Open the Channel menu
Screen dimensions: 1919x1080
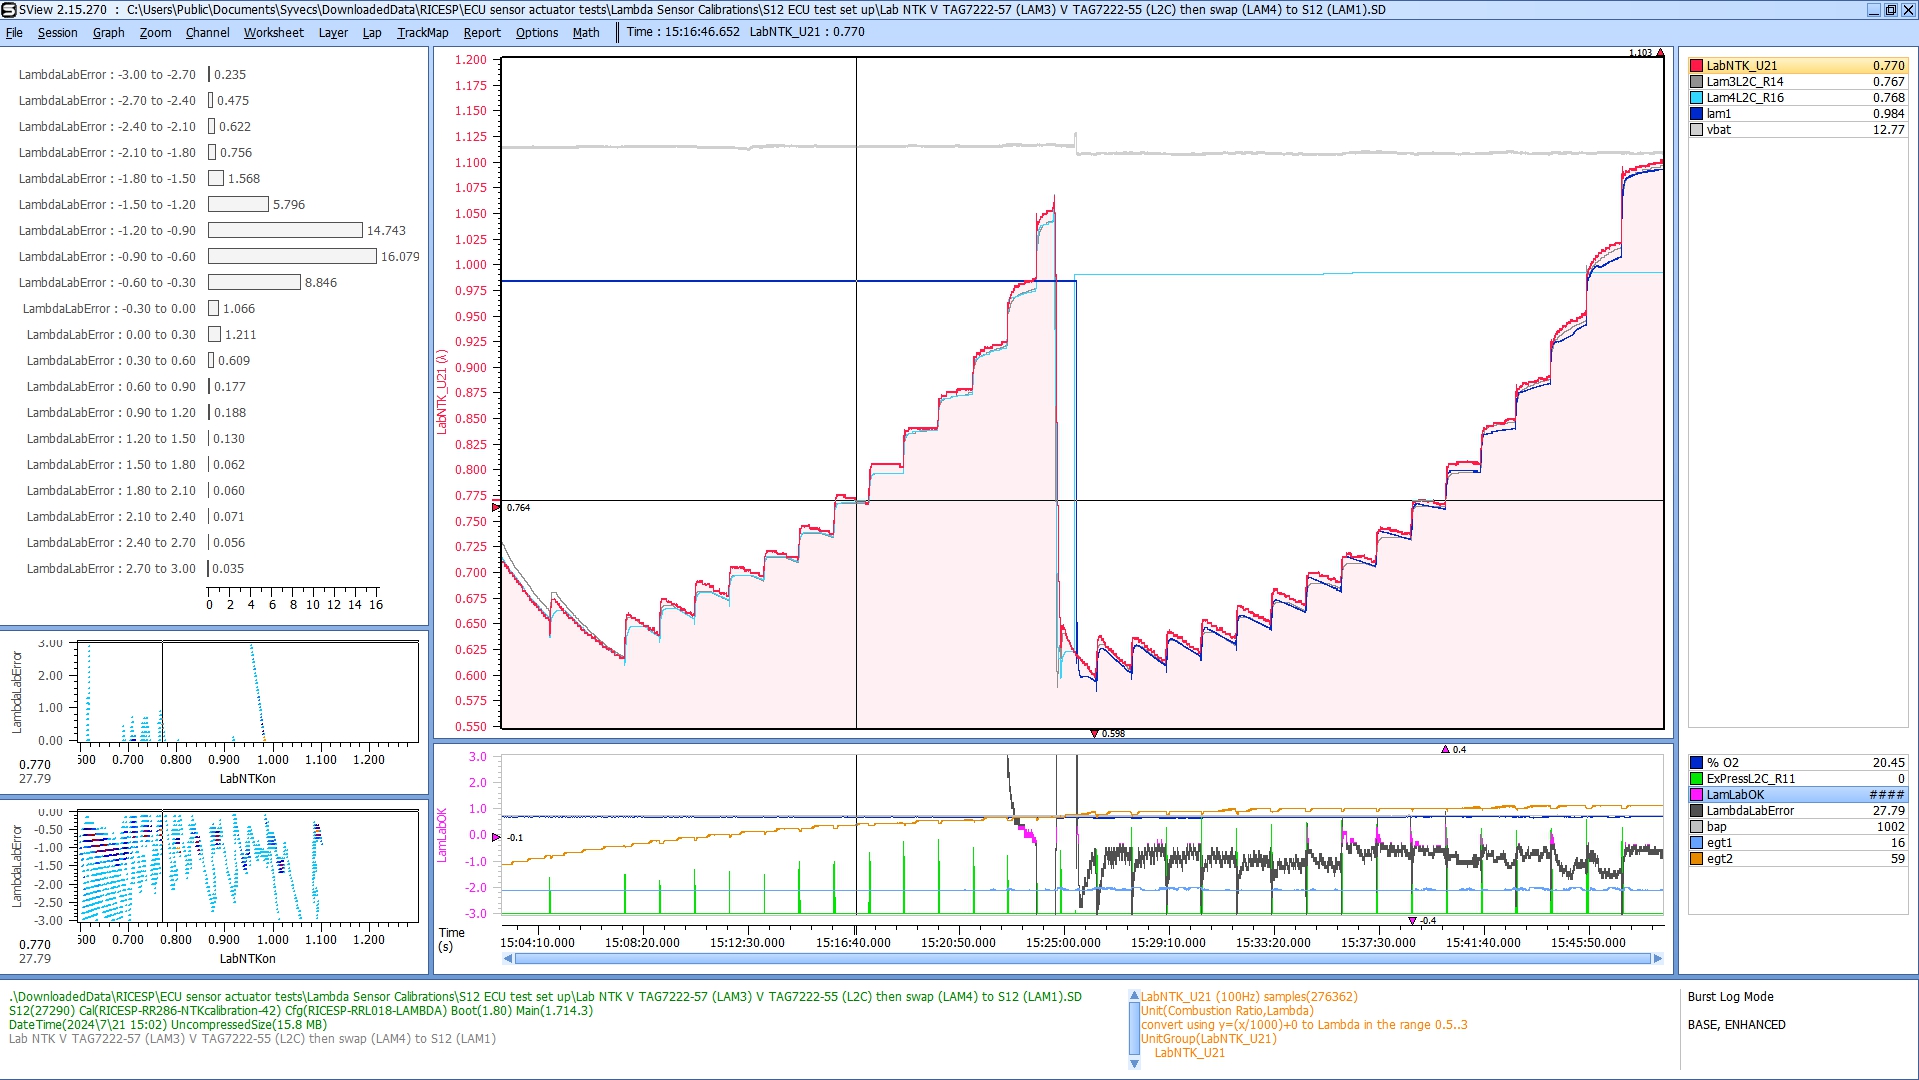click(207, 32)
